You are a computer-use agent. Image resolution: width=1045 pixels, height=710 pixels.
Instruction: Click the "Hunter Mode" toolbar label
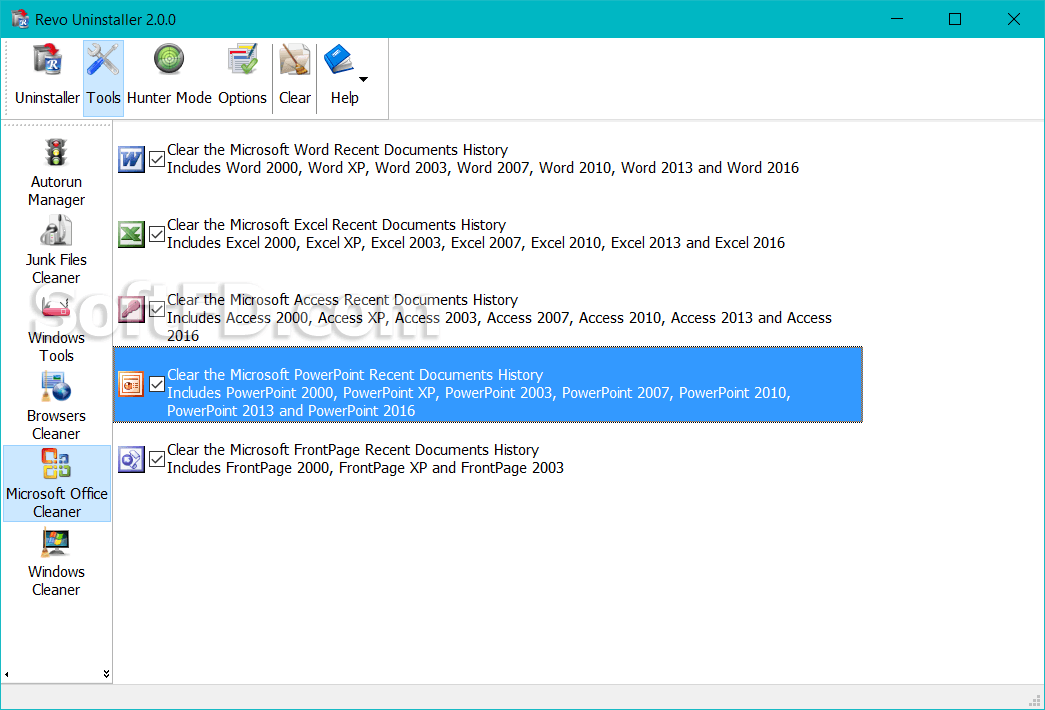click(169, 98)
